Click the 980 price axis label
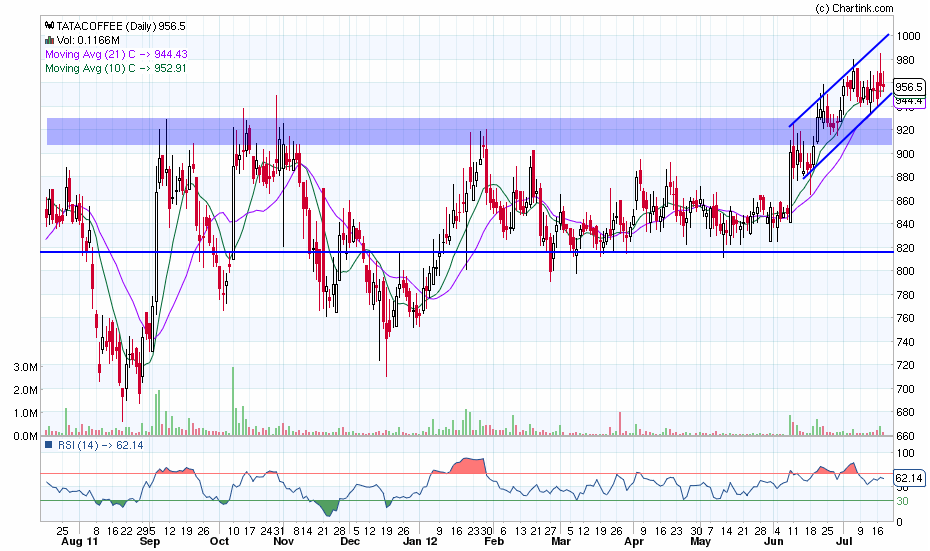 coord(905,60)
